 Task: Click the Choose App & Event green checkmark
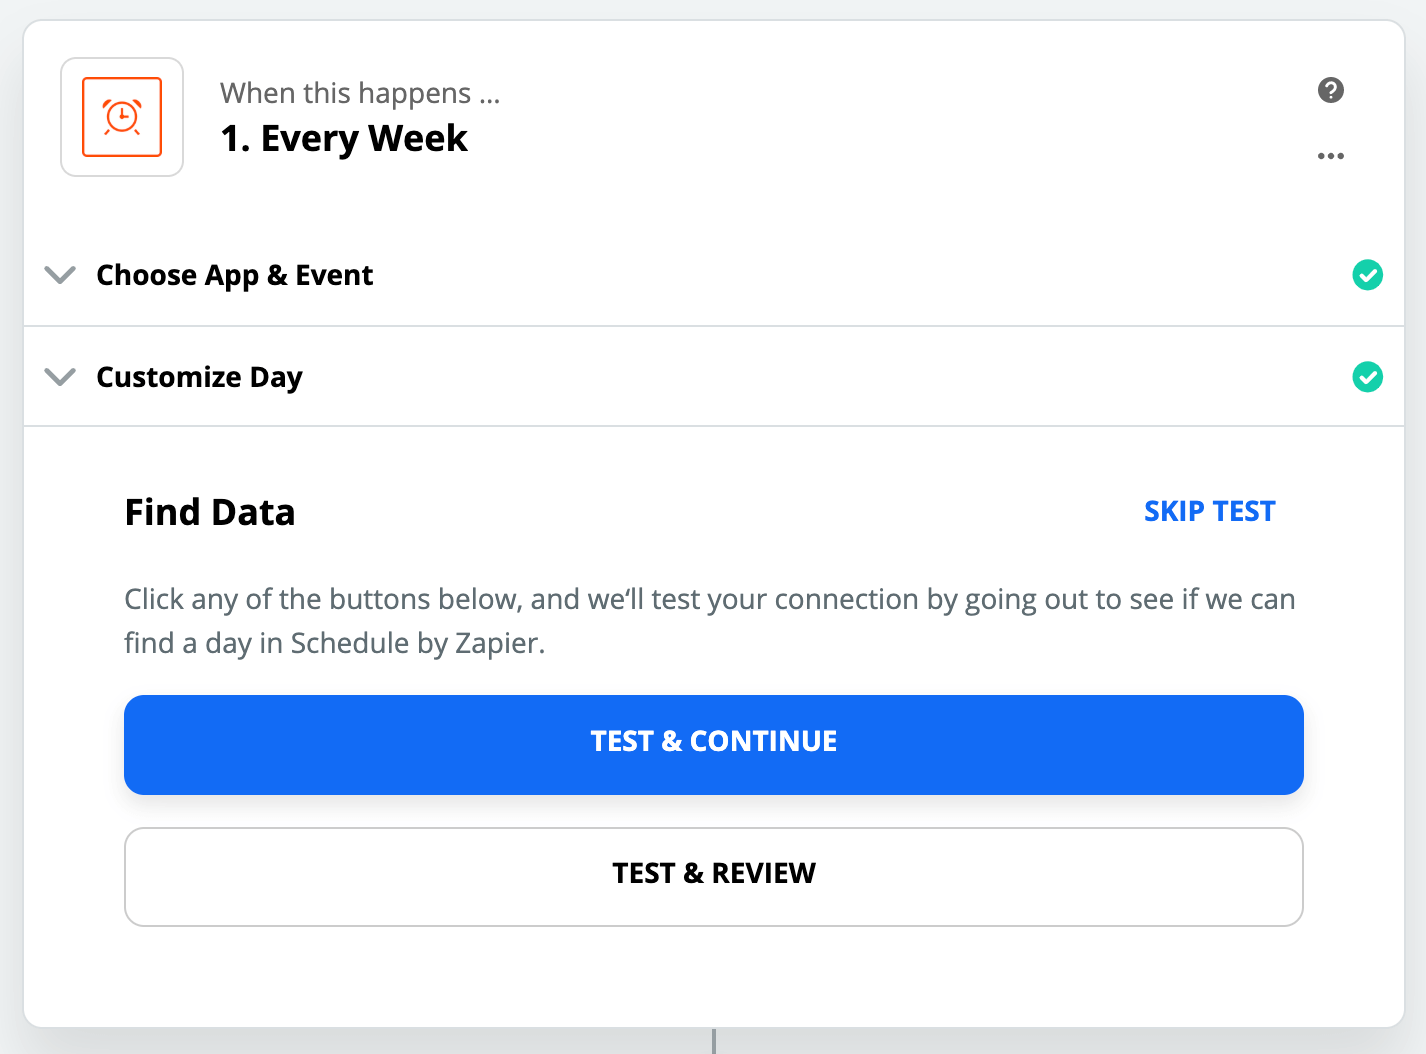click(x=1367, y=275)
